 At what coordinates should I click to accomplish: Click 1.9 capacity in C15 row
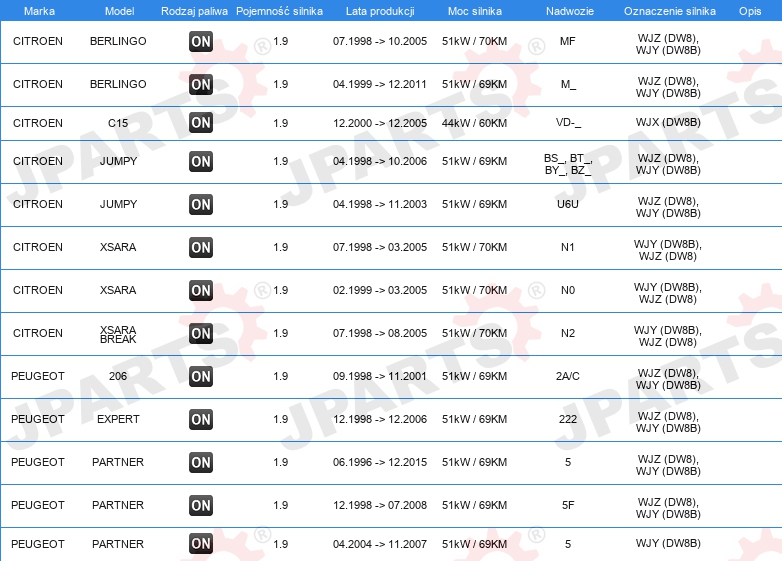[x=280, y=123]
